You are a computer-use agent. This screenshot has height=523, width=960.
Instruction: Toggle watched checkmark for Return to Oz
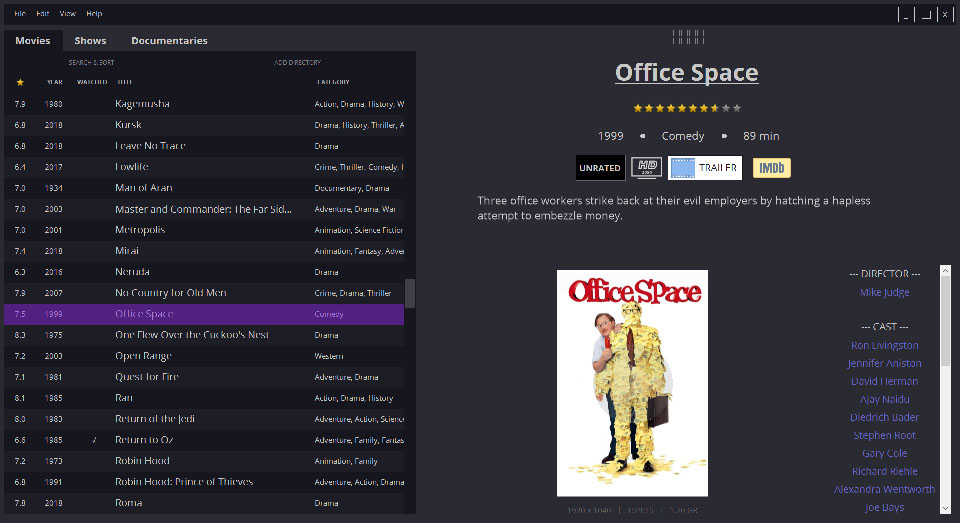(94, 440)
